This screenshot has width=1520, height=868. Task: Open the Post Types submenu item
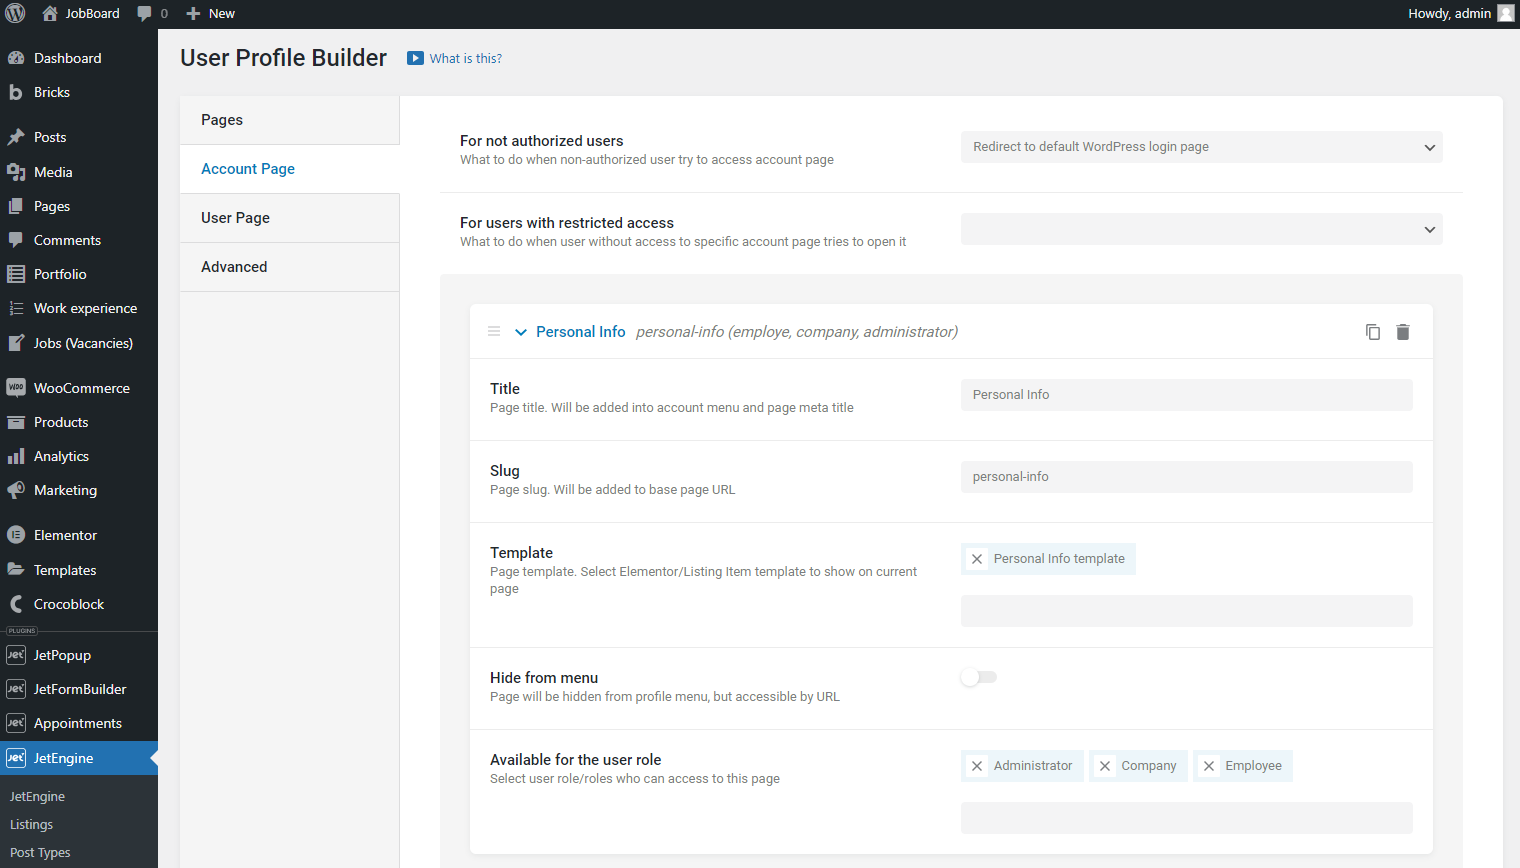coord(40,852)
